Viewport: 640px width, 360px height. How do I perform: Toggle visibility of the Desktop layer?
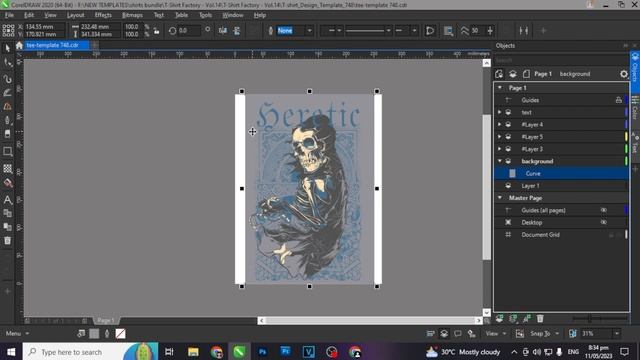[604, 222]
